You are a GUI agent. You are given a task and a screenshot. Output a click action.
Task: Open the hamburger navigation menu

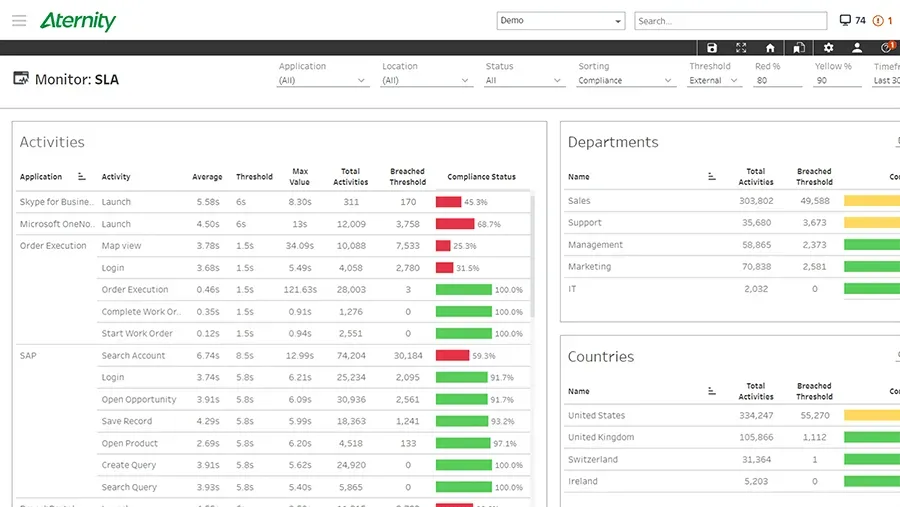19,21
